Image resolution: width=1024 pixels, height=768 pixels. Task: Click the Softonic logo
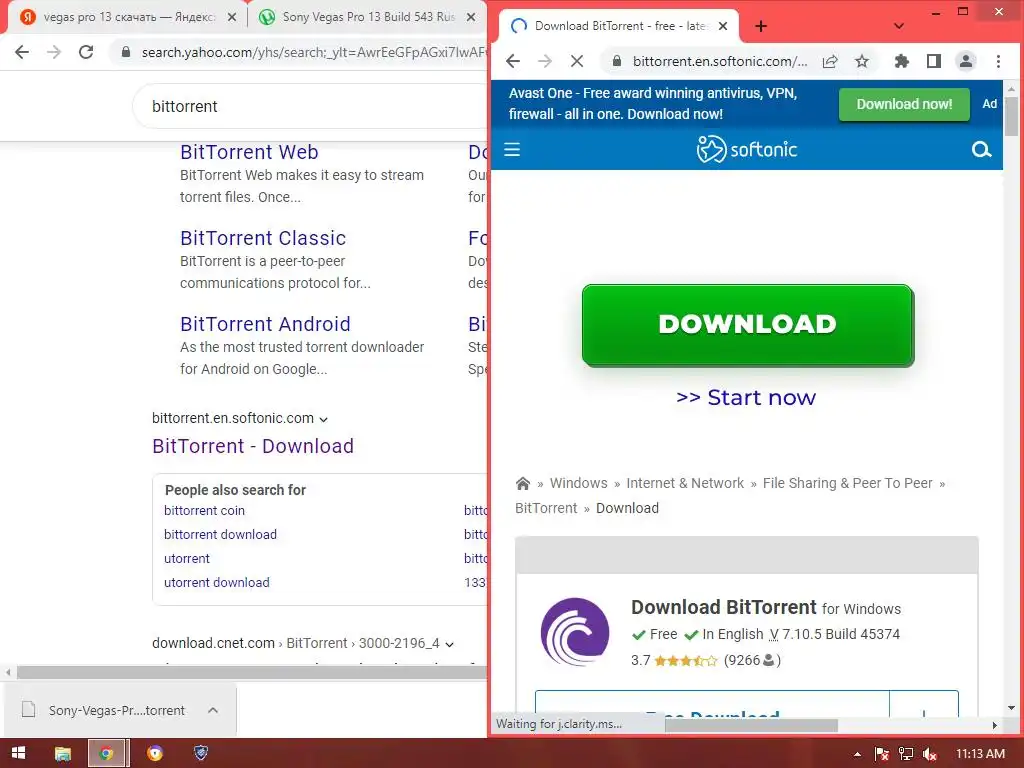(747, 150)
